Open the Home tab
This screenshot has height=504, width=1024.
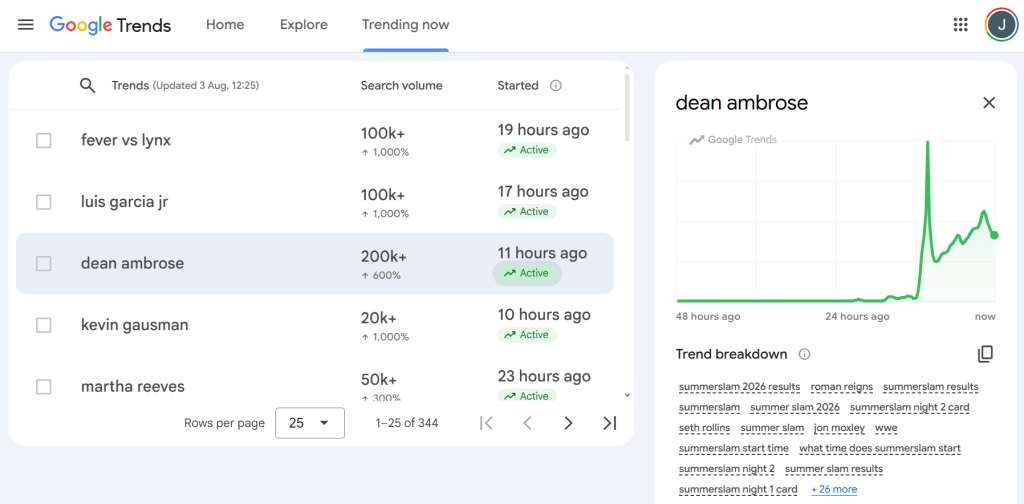(225, 25)
